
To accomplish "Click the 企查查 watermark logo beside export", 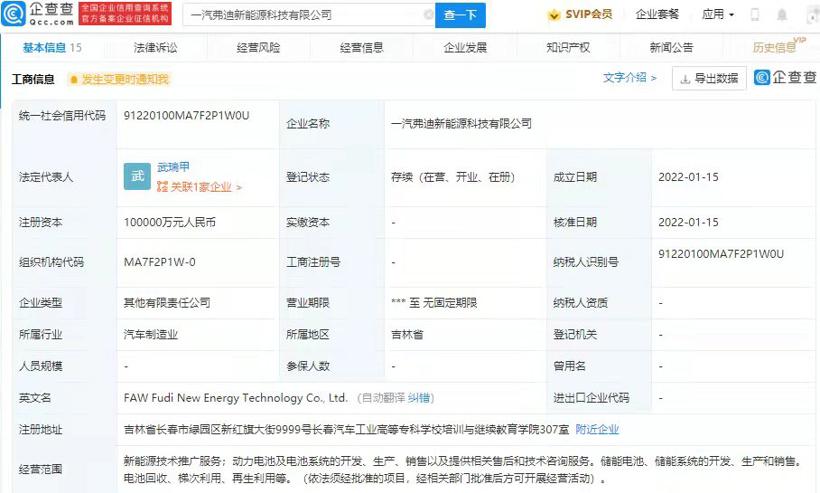I will 784,78.
